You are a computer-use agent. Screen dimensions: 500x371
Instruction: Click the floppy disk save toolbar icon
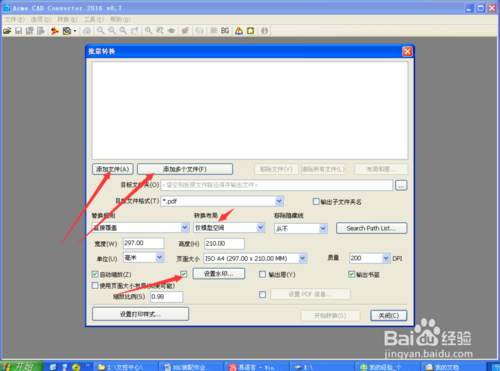point(19,31)
